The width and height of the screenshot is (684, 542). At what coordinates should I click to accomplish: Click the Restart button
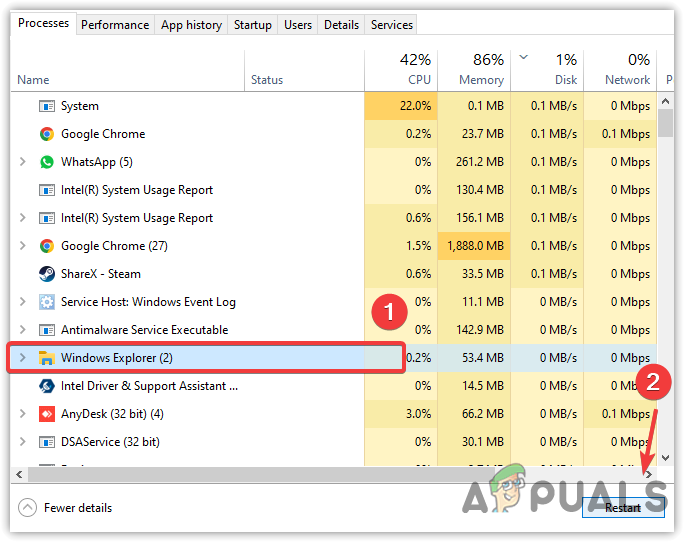(623, 508)
